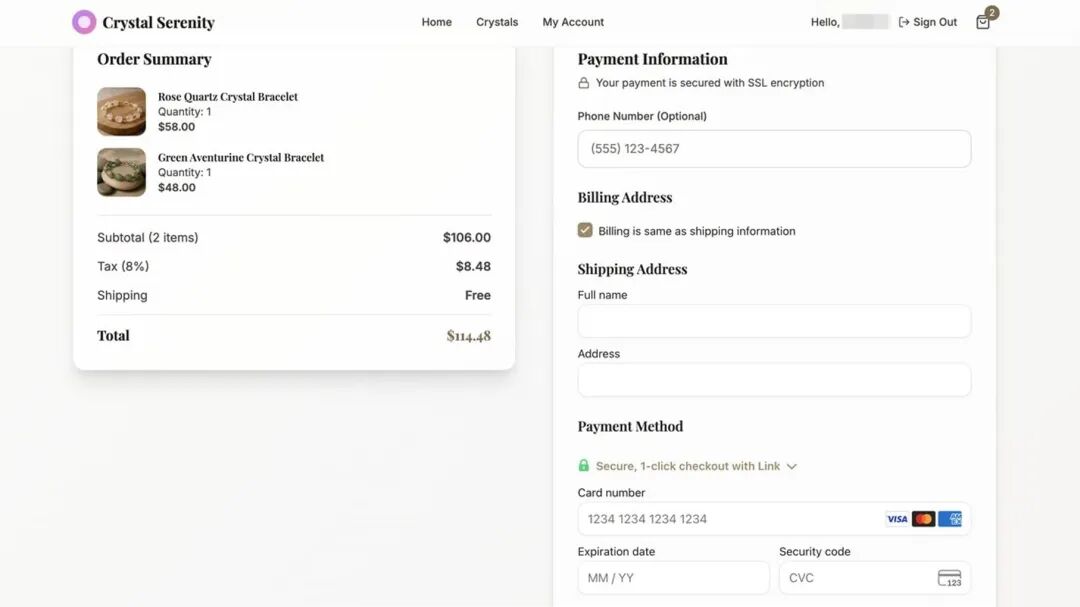
Task: Click the cart badge showing 2
Action: (992, 12)
